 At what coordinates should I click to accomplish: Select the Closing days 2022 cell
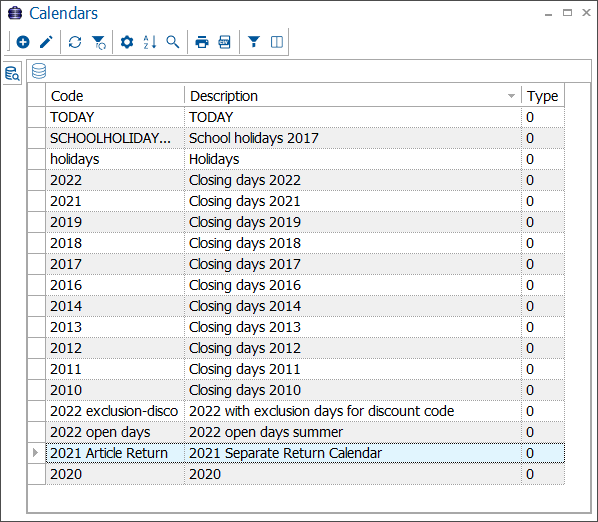pos(353,180)
